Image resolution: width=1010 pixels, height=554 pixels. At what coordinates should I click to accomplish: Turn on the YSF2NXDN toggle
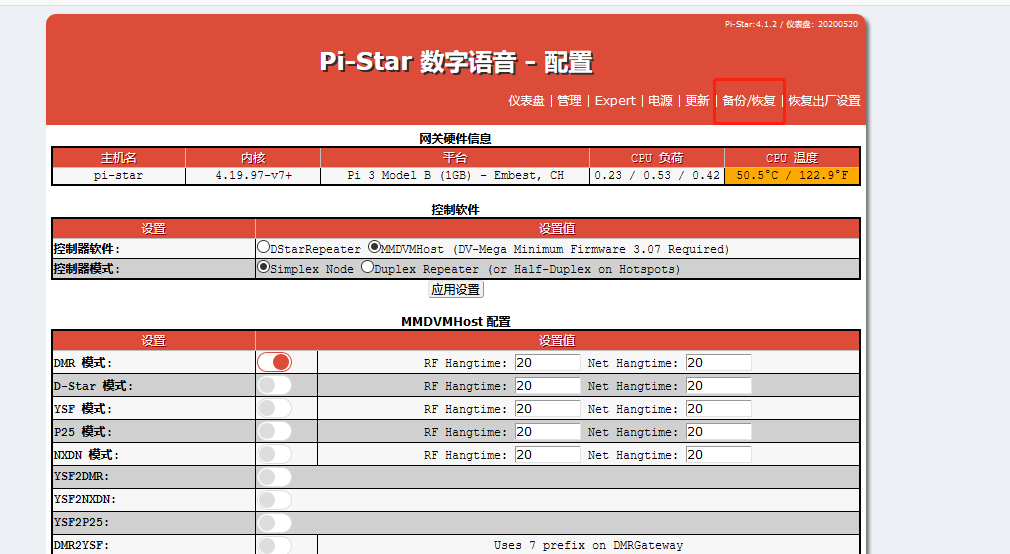(274, 500)
